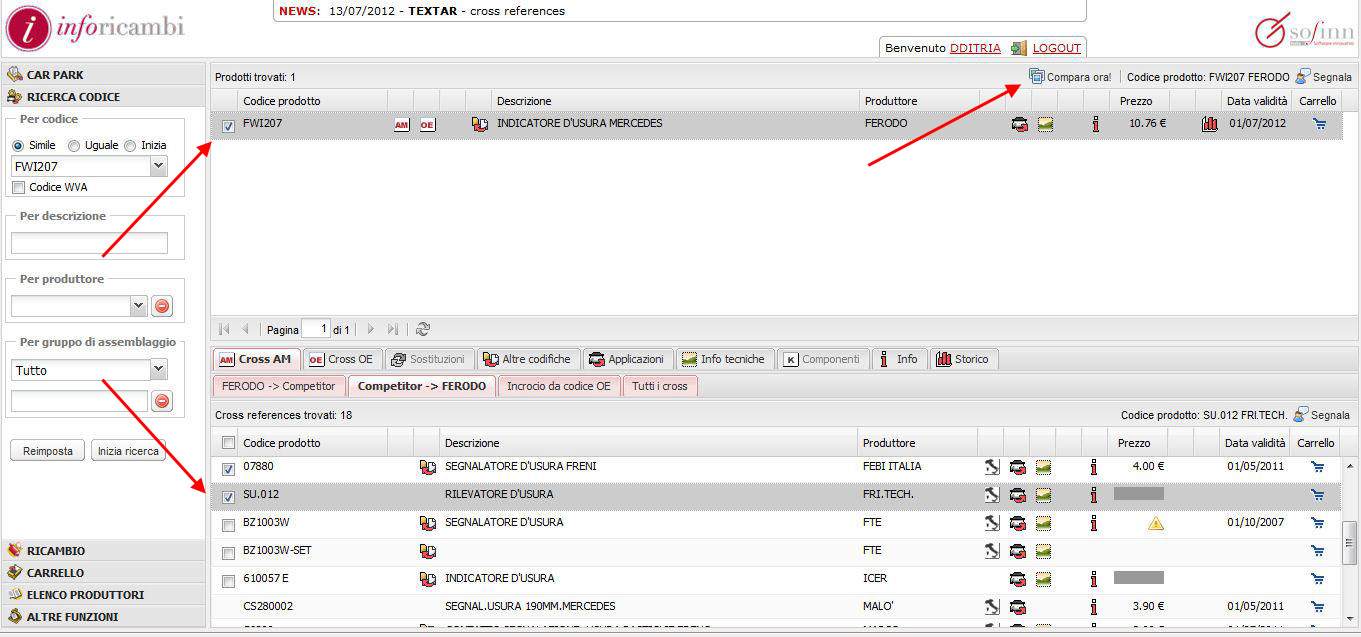The width and height of the screenshot is (1361, 637).
Task: Open price history chart icon for FWI207
Action: pos(1209,125)
